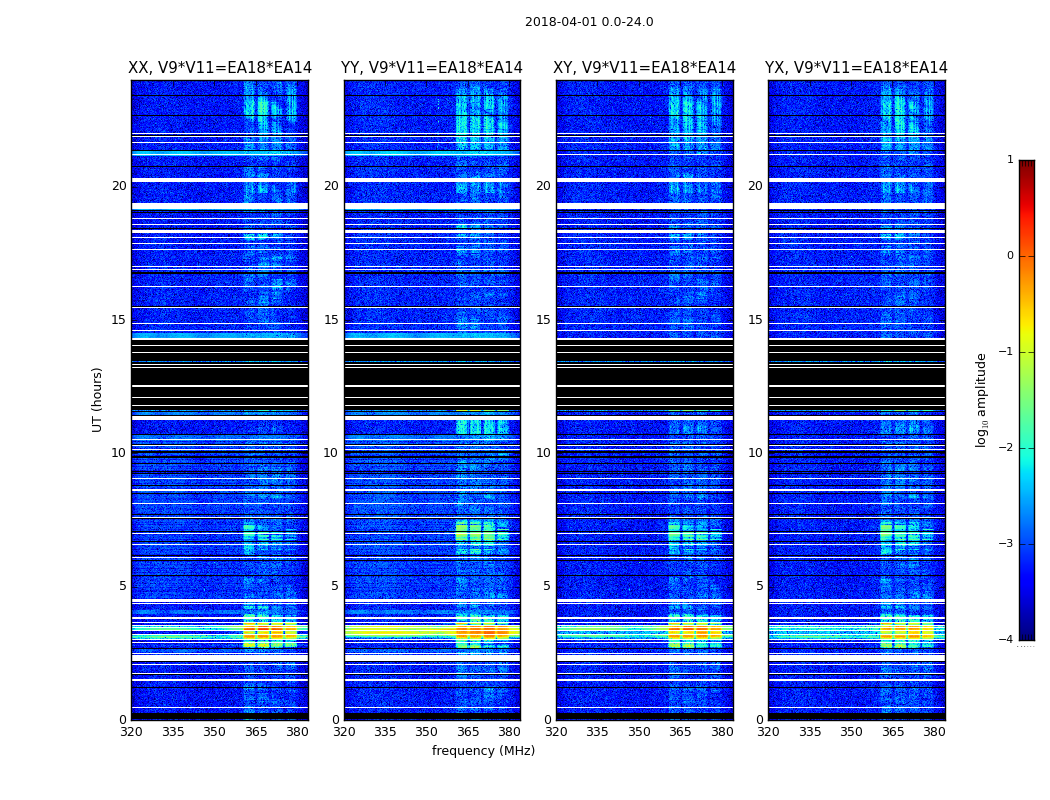Click the XY, V9*V11=EA18*EA14 panel title
This screenshot has height=800, width=1050.
click(x=644, y=68)
